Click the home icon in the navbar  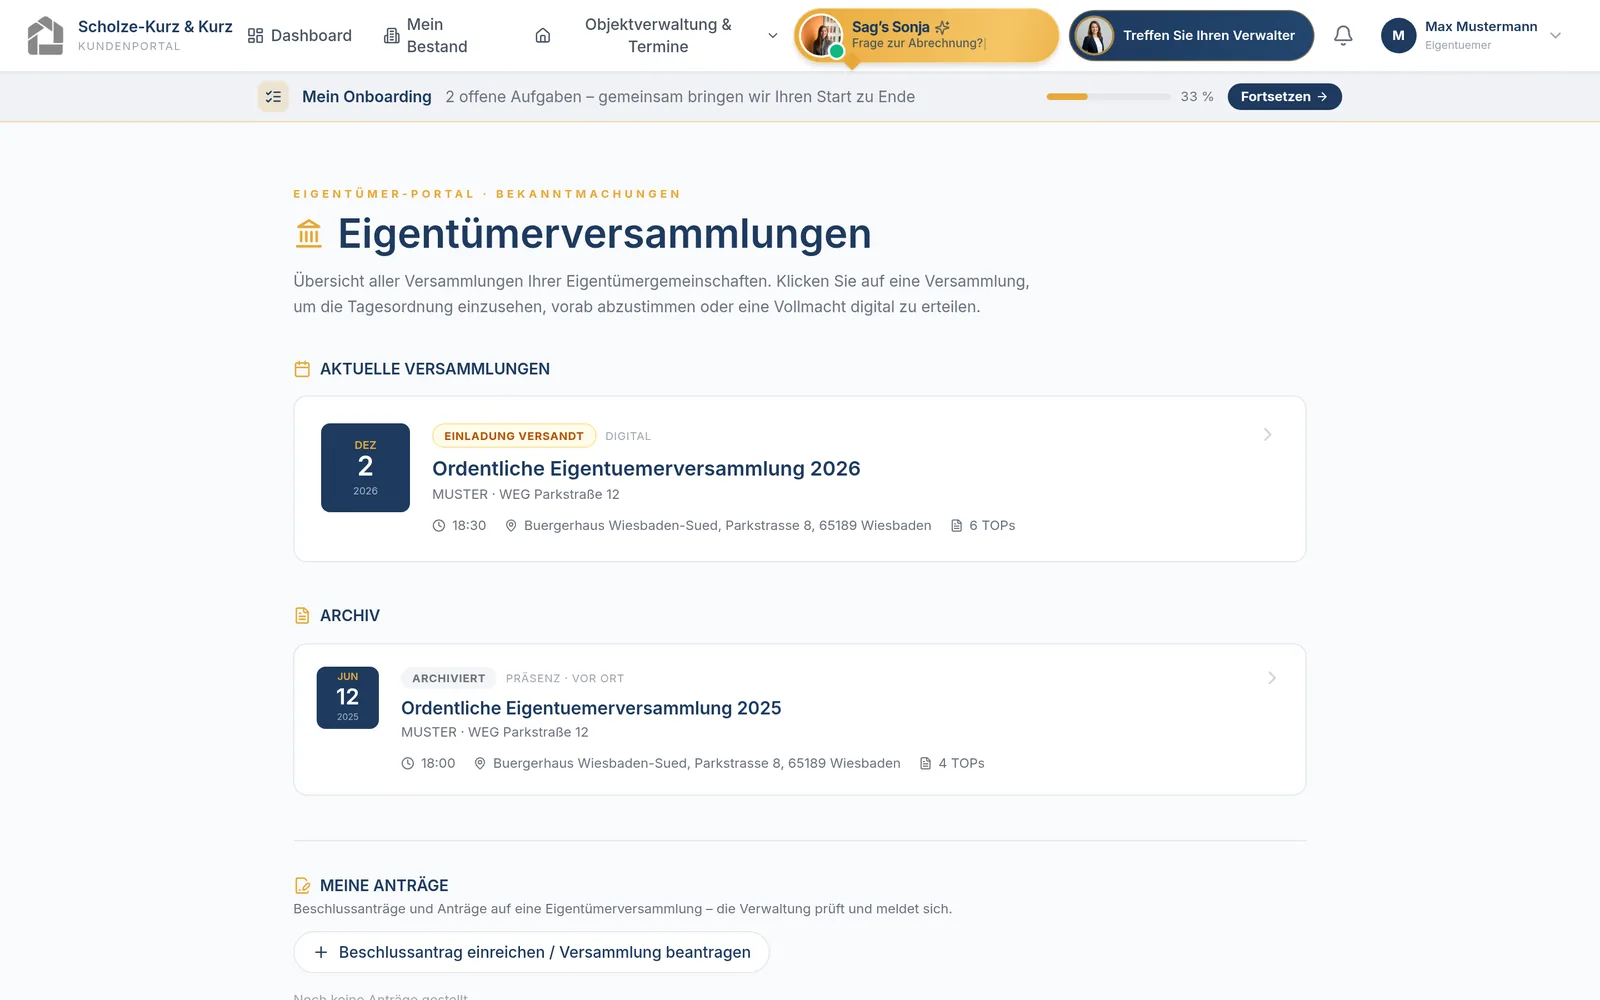pos(543,35)
